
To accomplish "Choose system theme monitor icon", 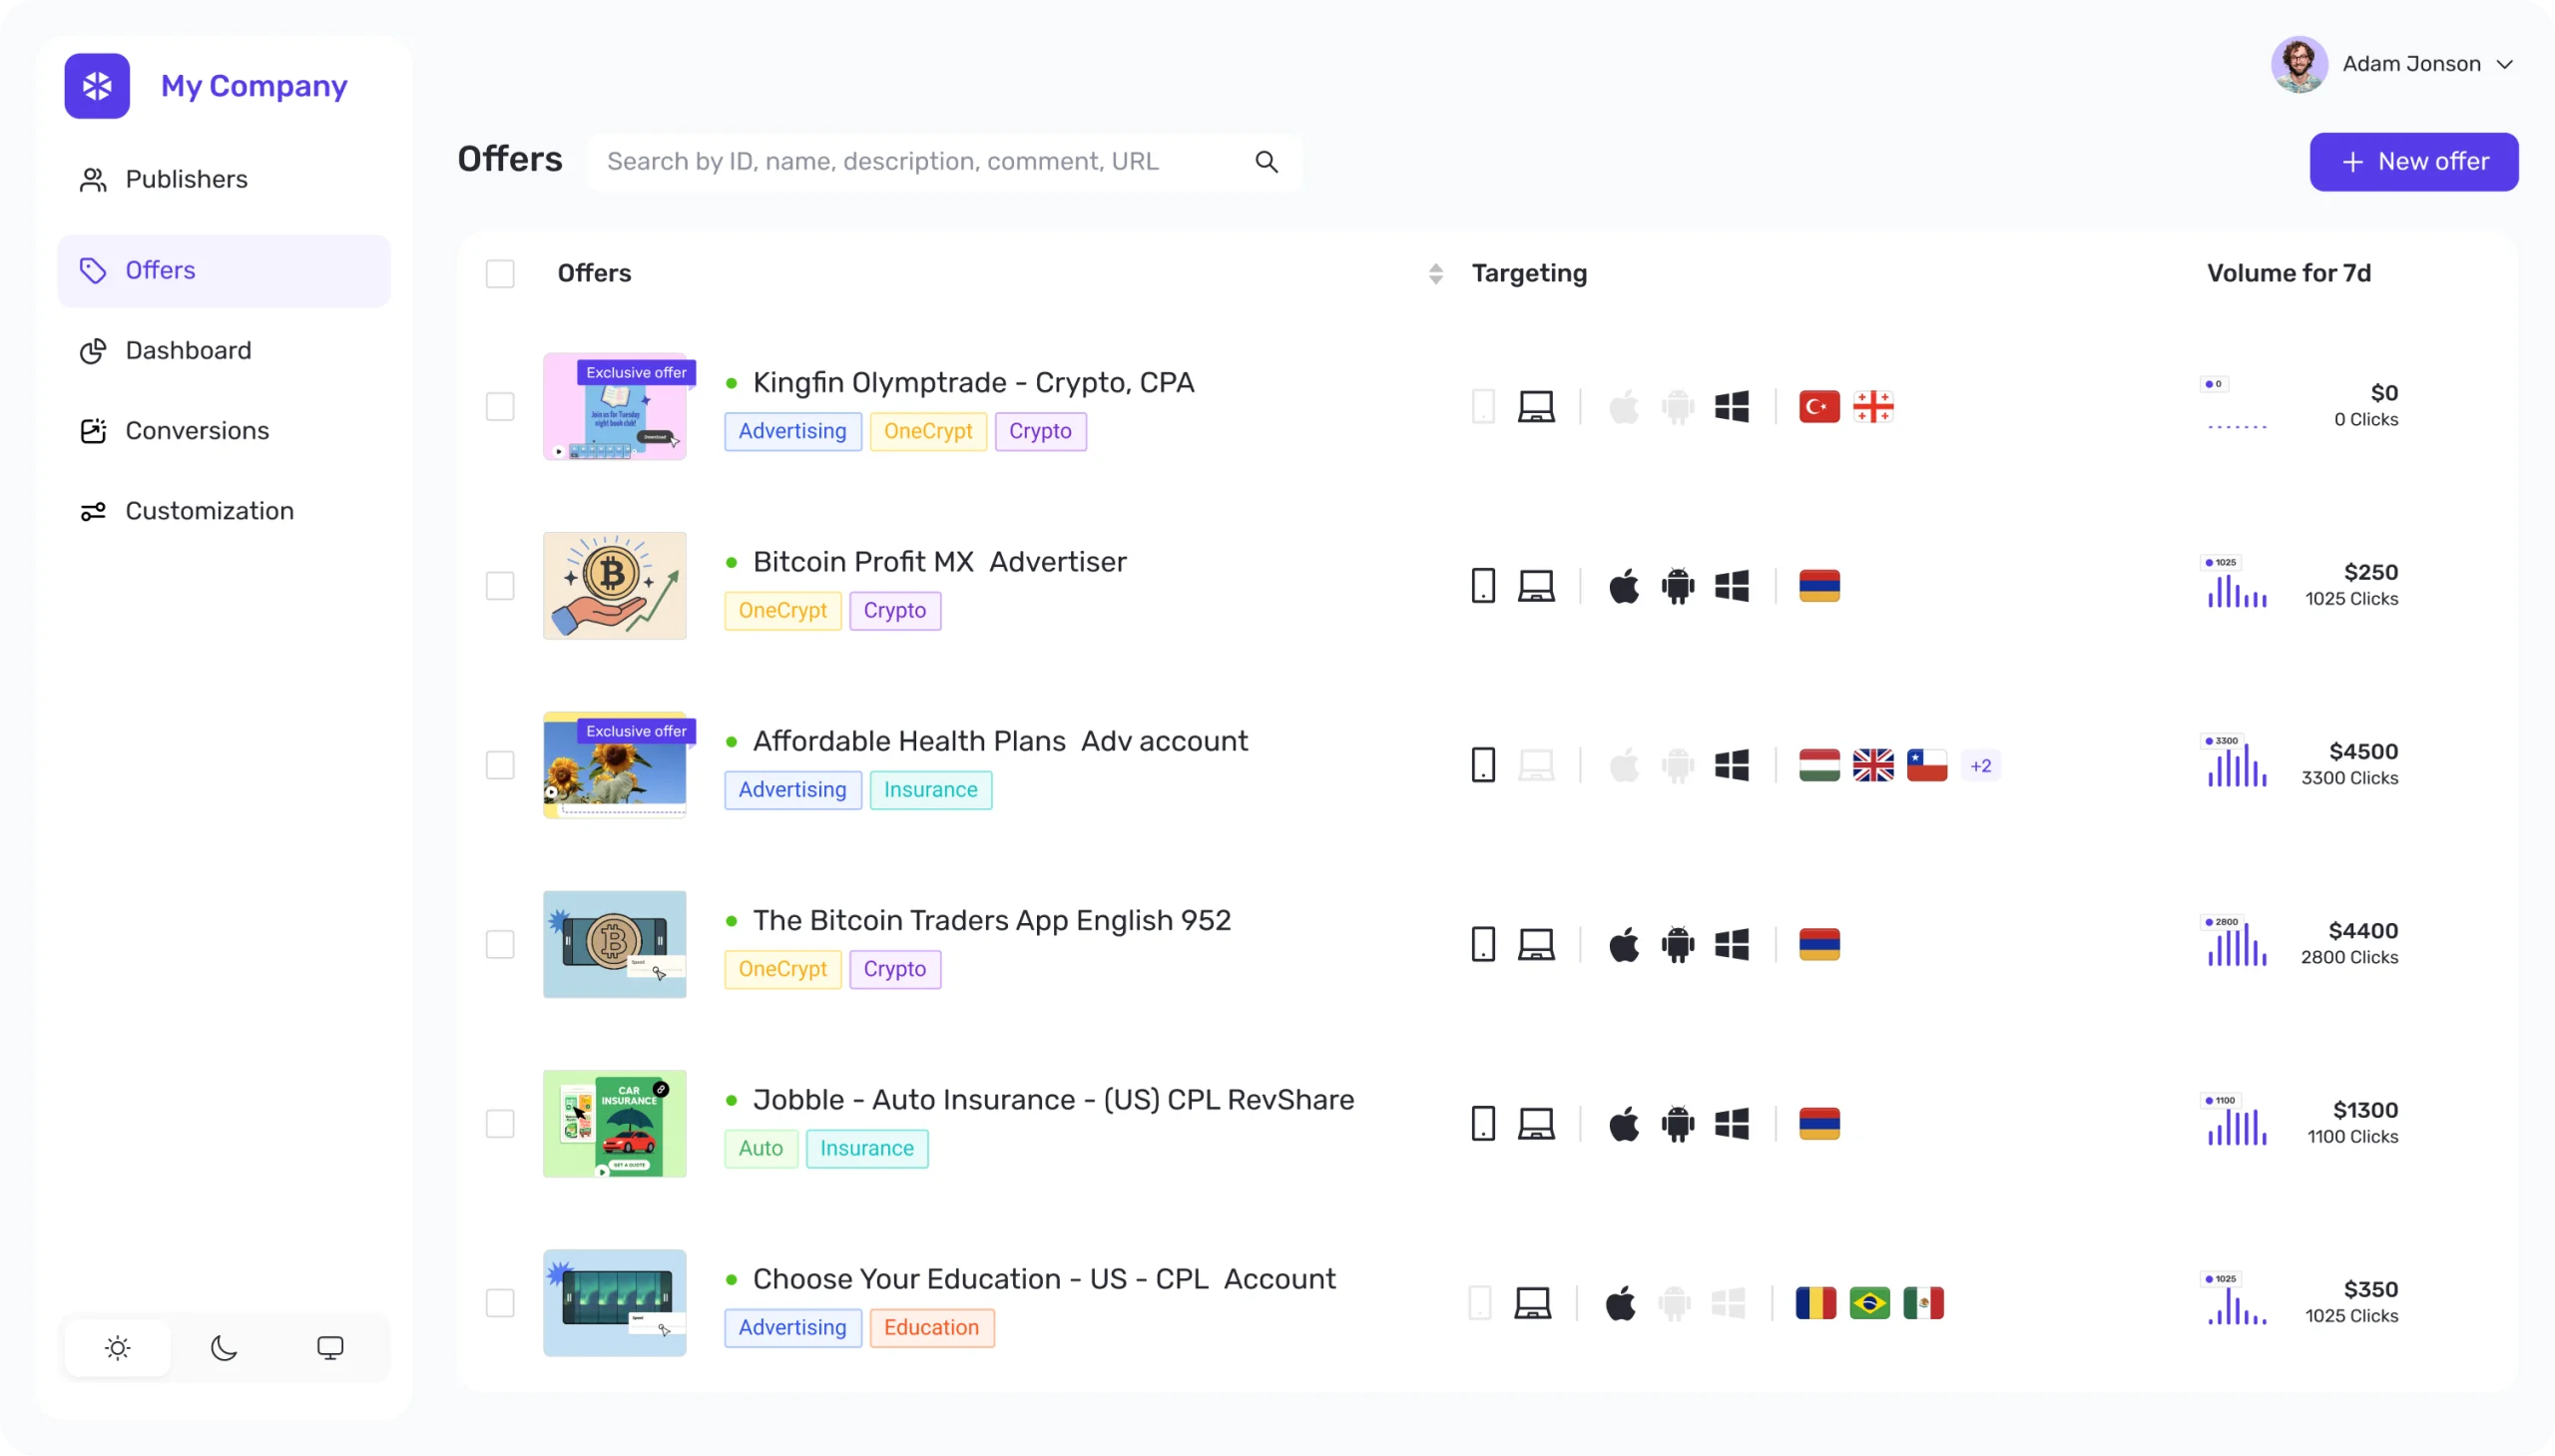I will pos(330,1348).
